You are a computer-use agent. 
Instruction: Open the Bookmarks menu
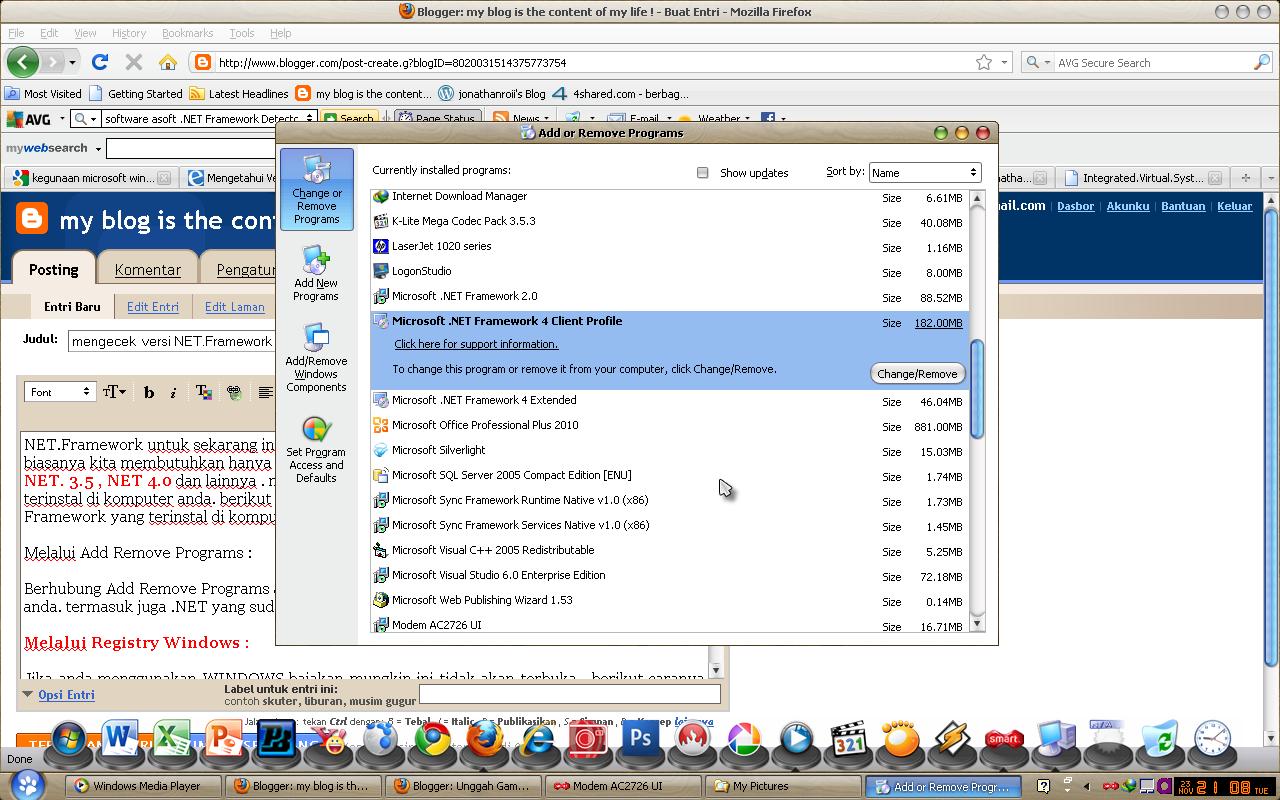pos(187,33)
